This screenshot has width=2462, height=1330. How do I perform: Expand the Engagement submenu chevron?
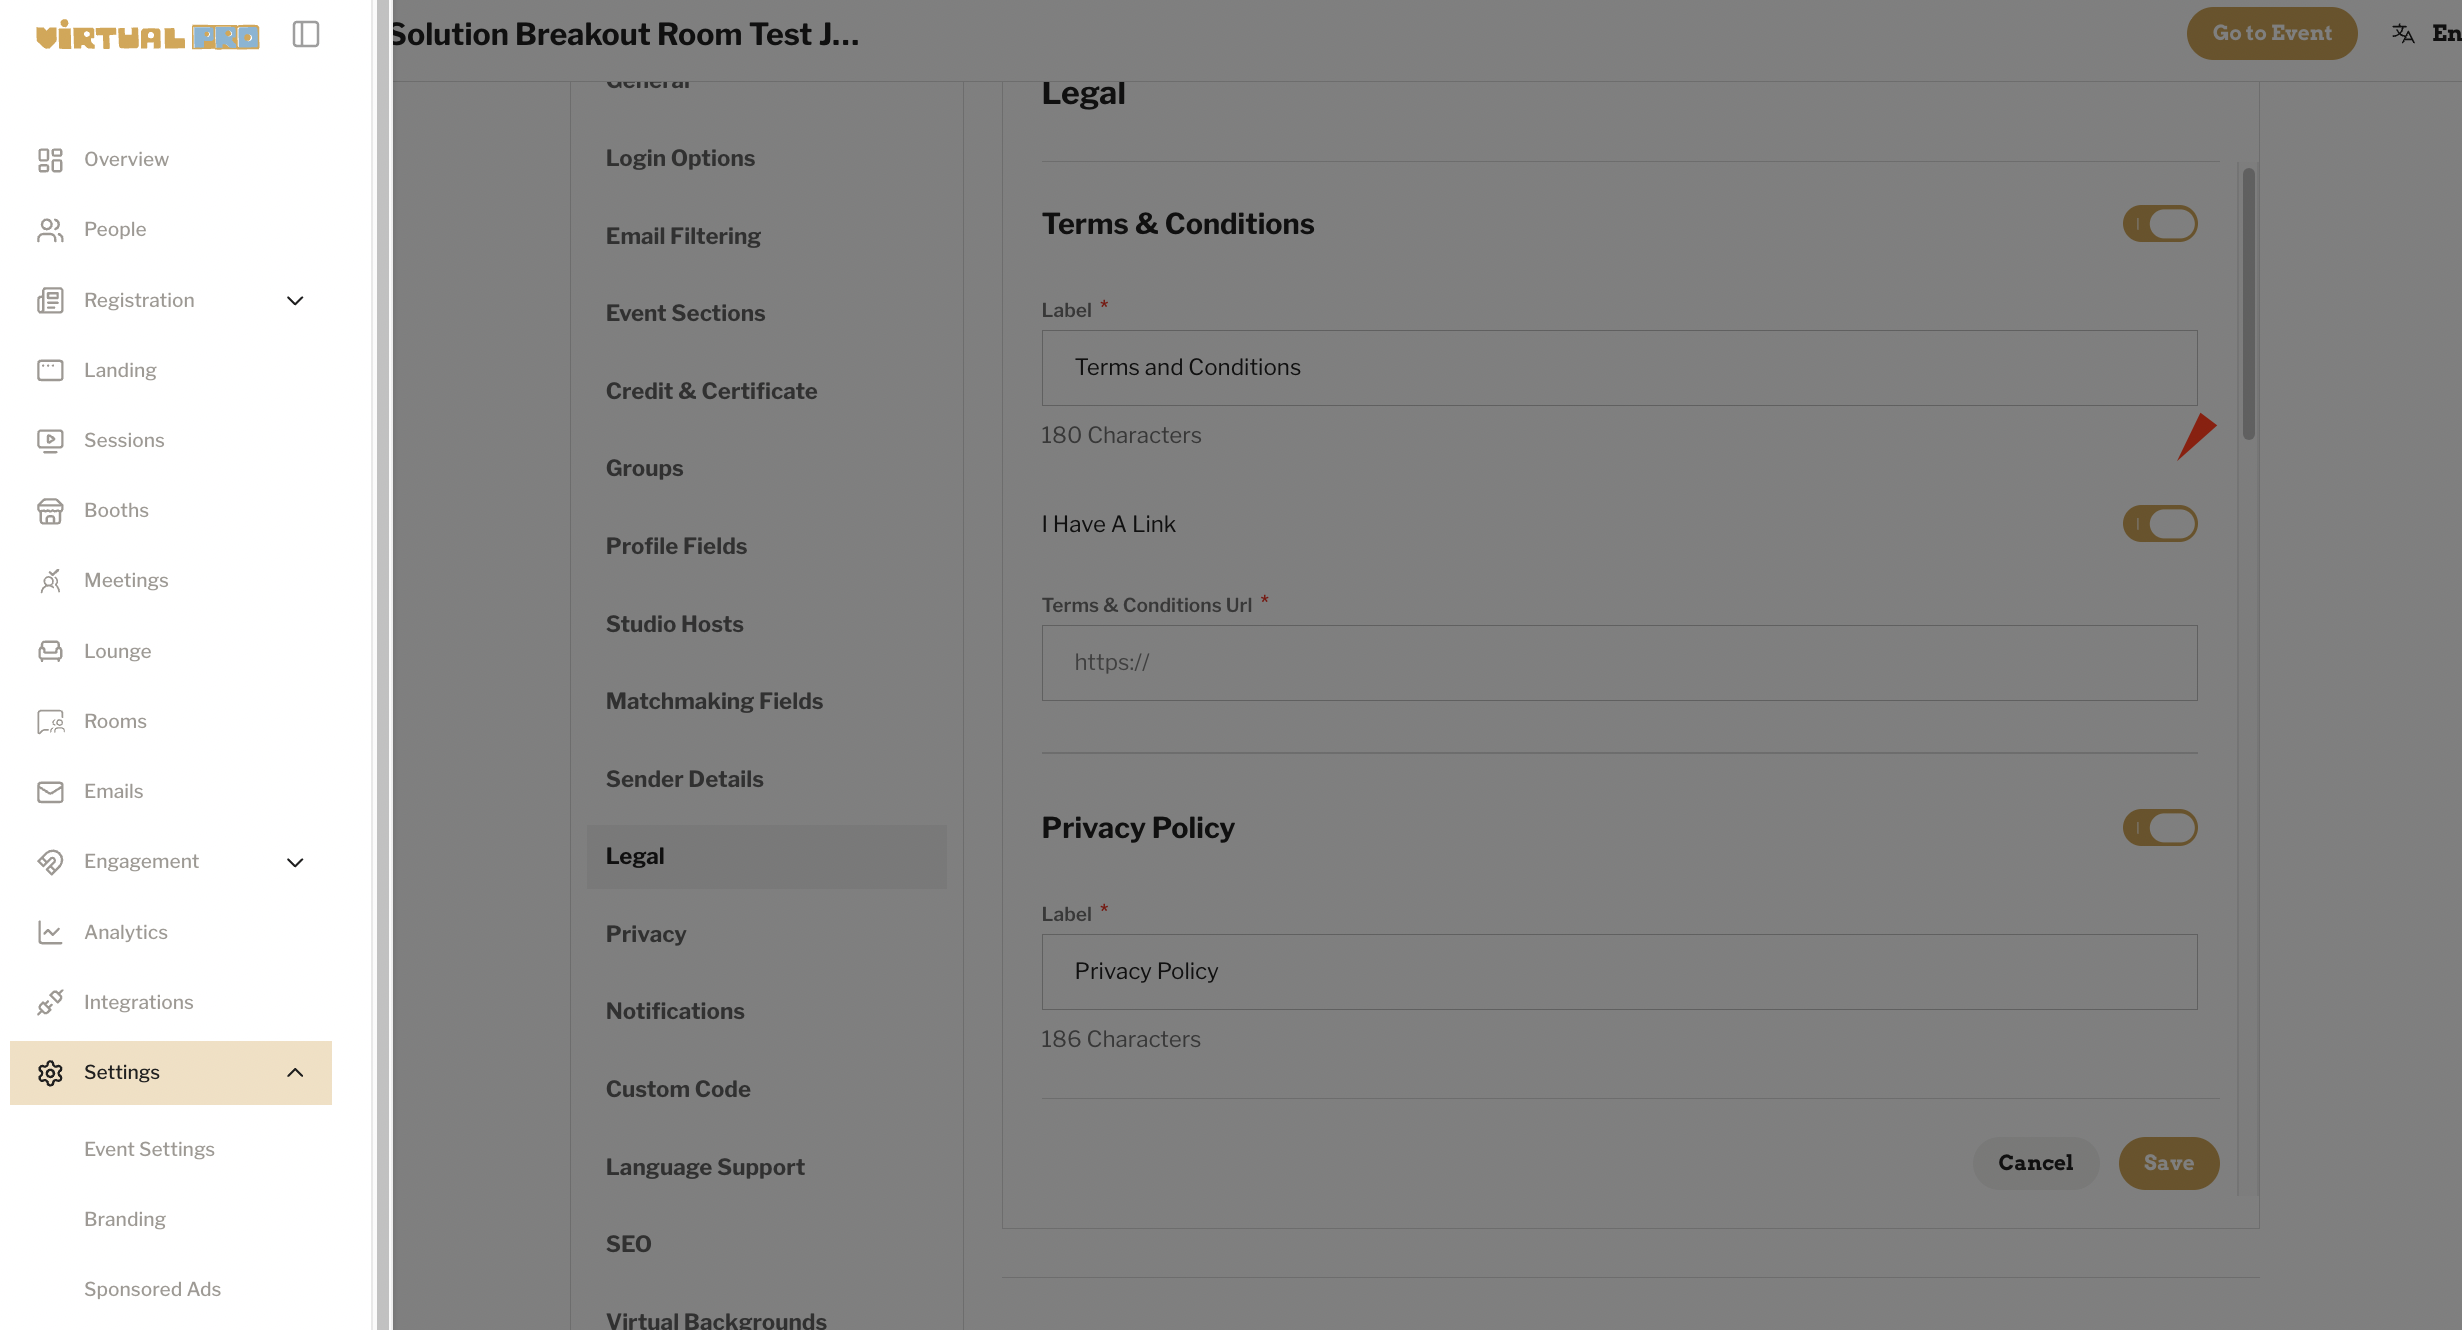(295, 862)
